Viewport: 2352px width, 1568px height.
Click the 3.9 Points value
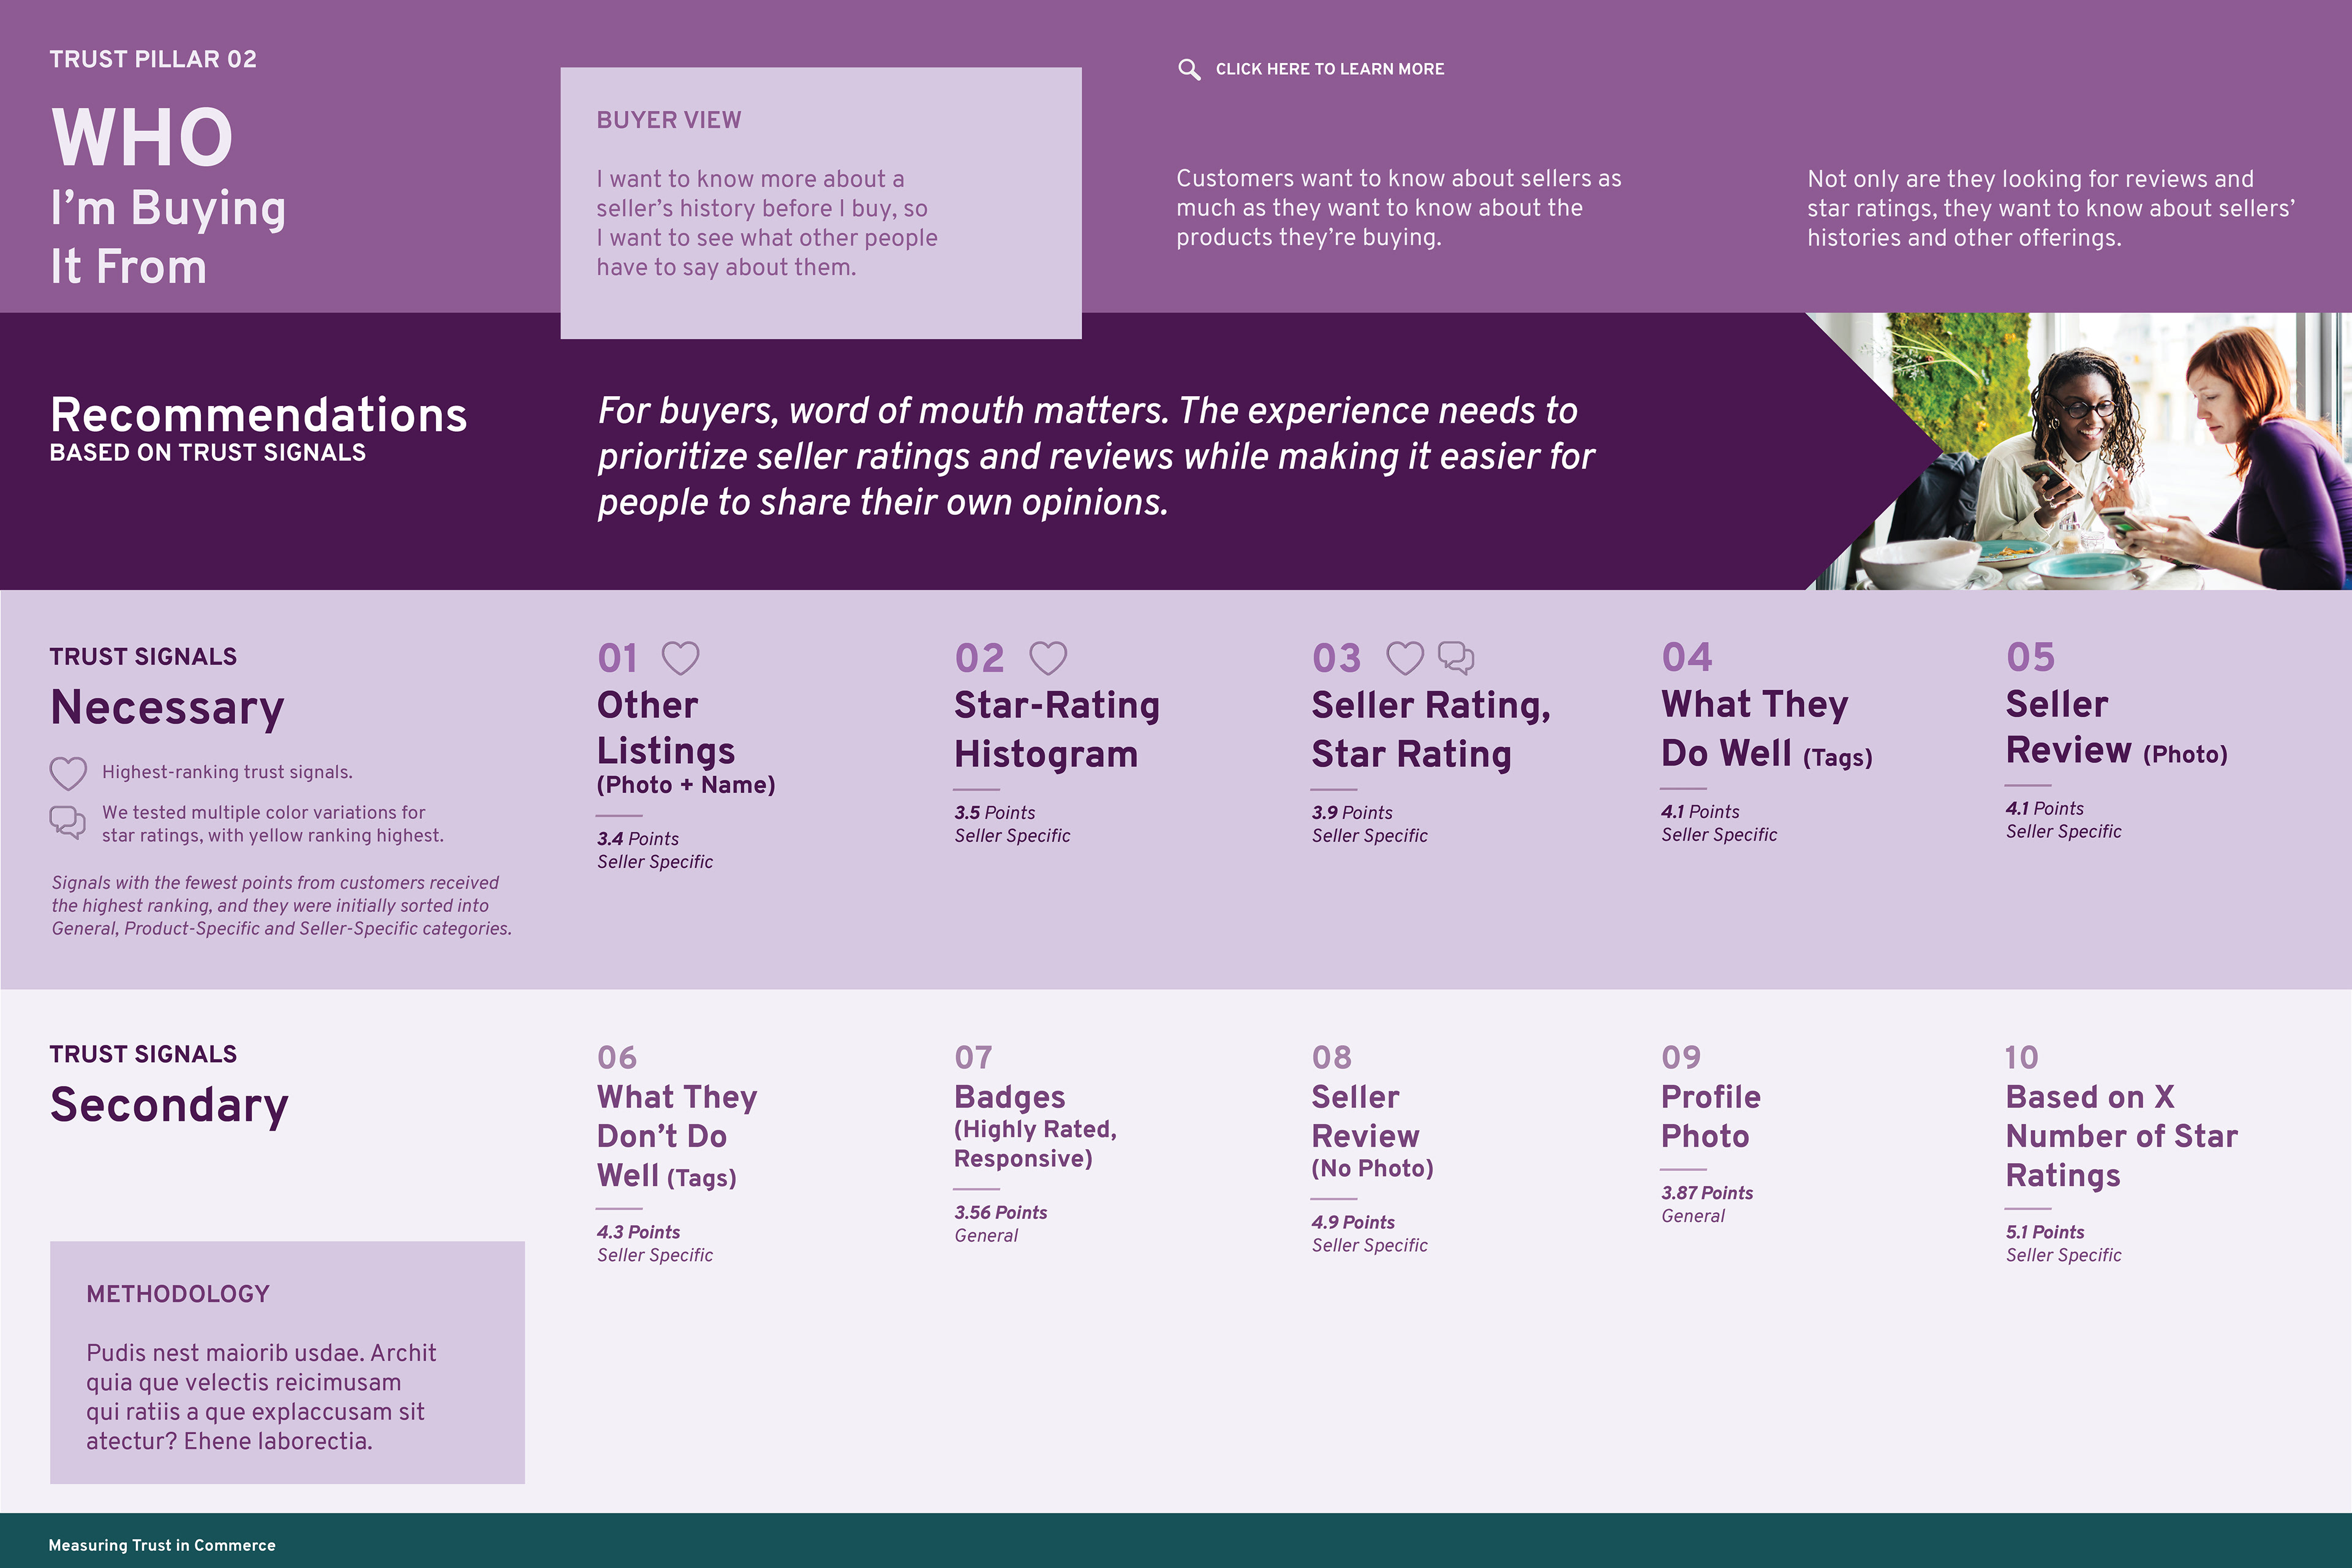pyautogui.click(x=1352, y=813)
